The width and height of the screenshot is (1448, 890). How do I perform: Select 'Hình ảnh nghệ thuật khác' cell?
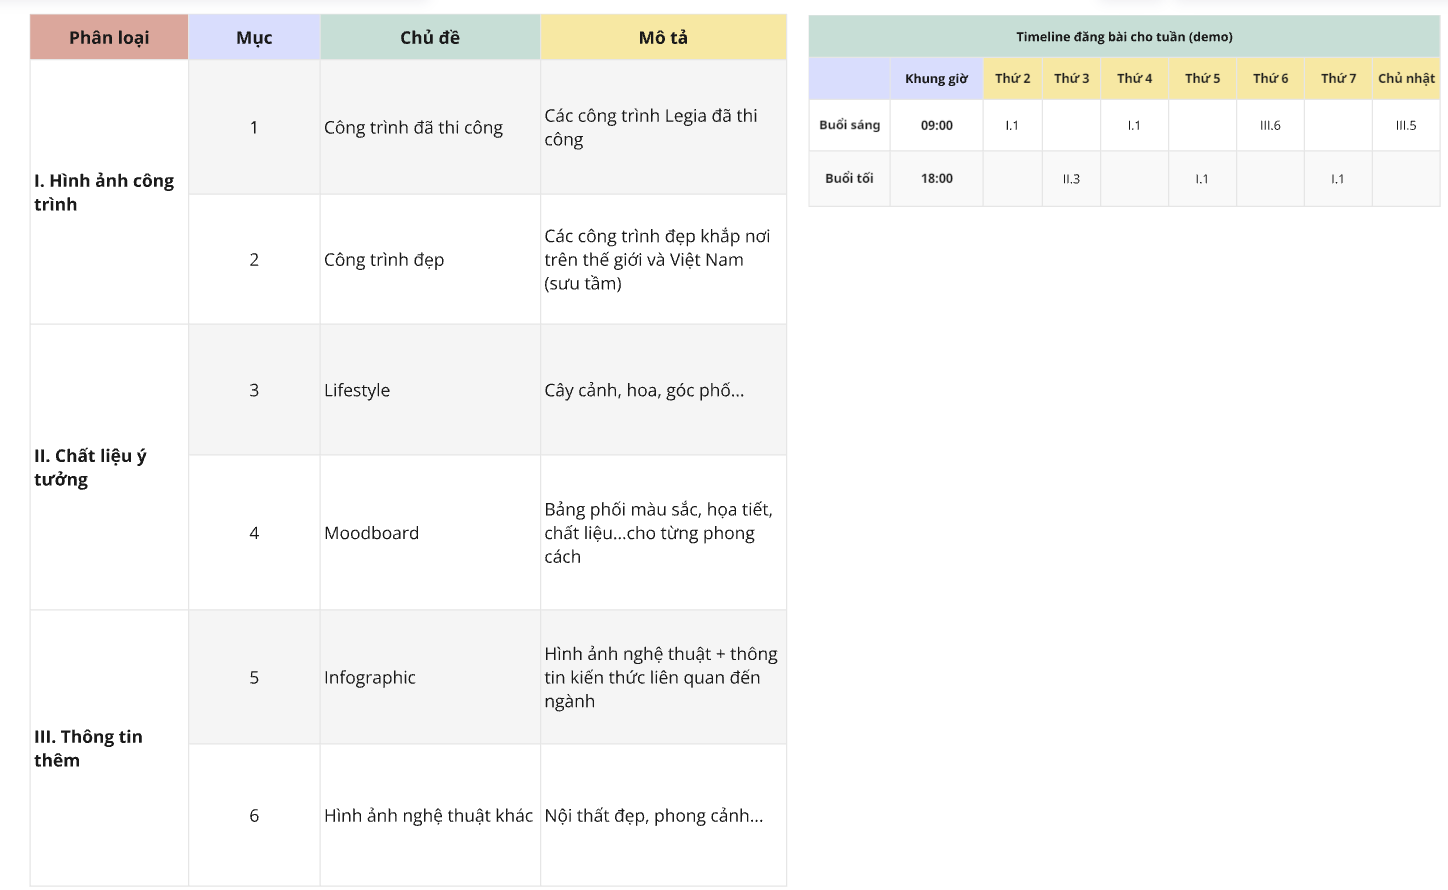click(x=430, y=815)
